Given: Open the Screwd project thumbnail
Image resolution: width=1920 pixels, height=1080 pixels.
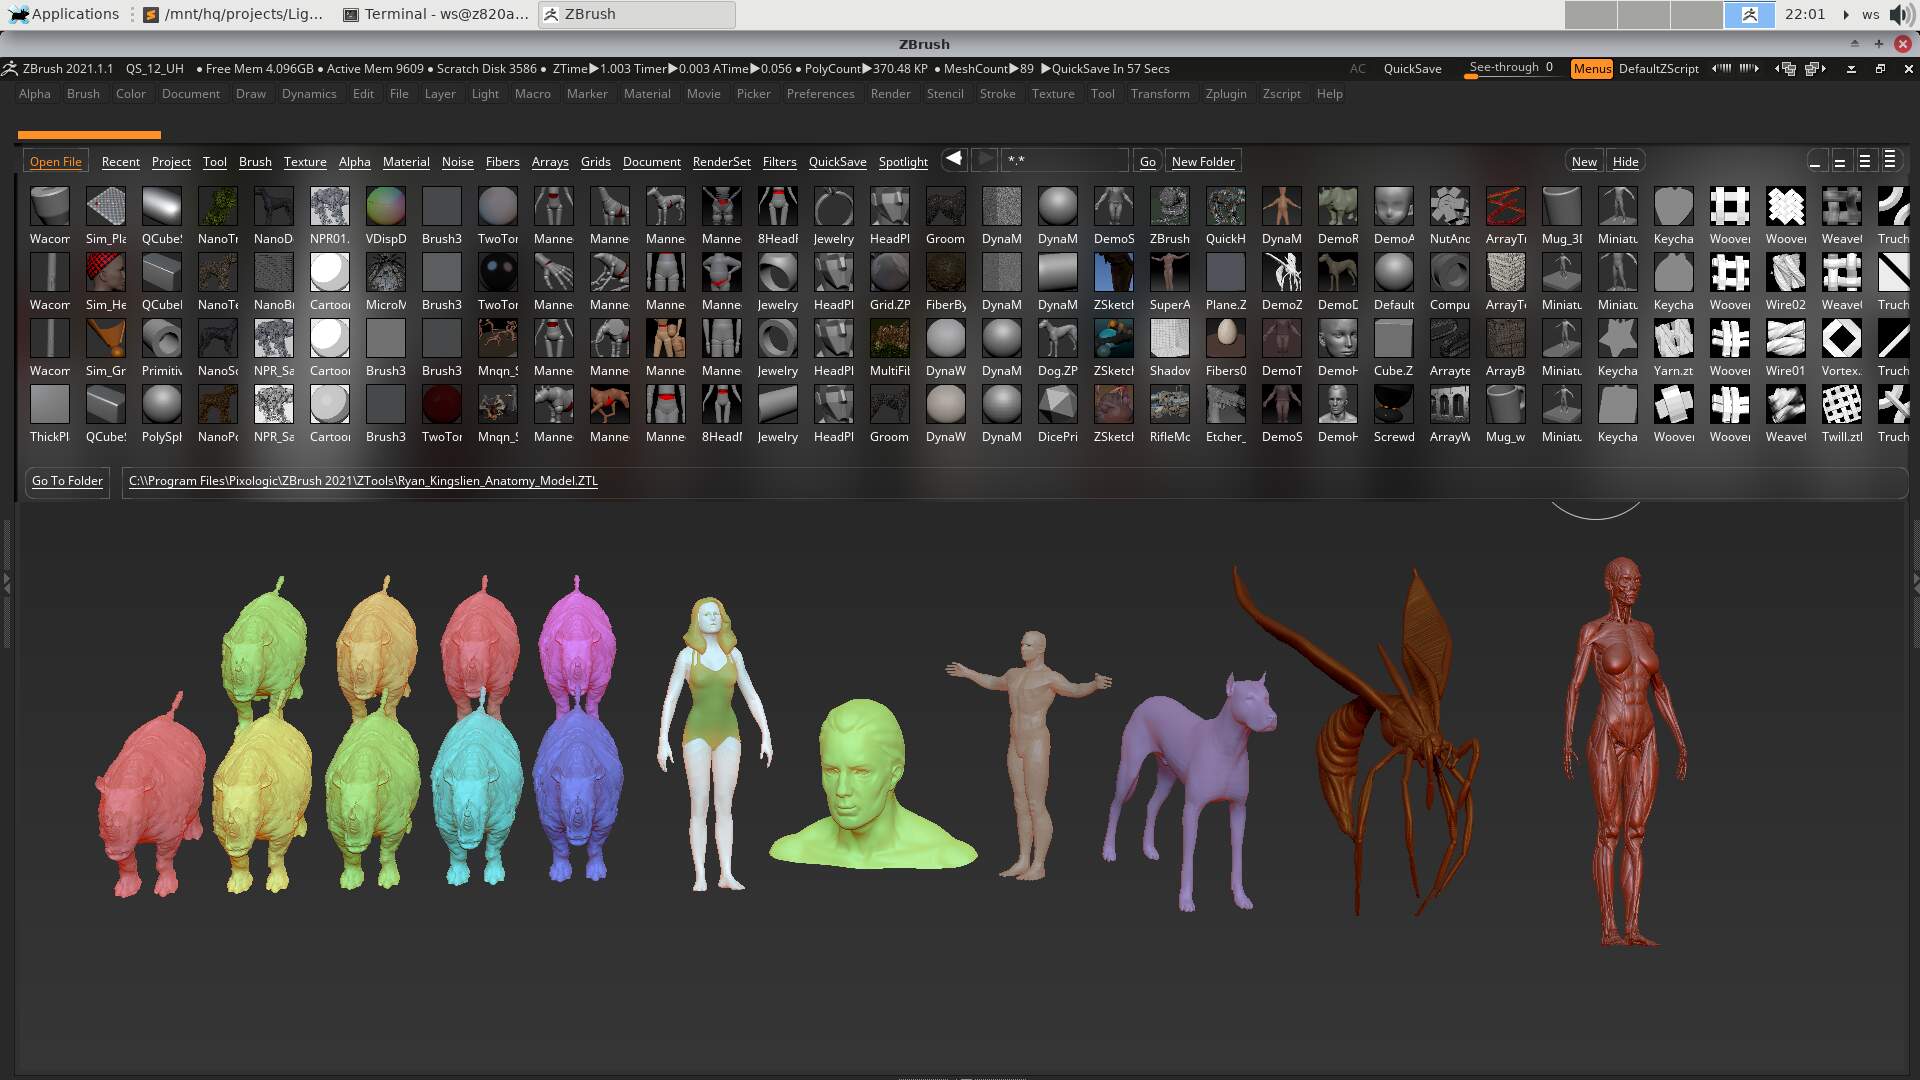Looking at the screenshot, I should pos(1393,404).
